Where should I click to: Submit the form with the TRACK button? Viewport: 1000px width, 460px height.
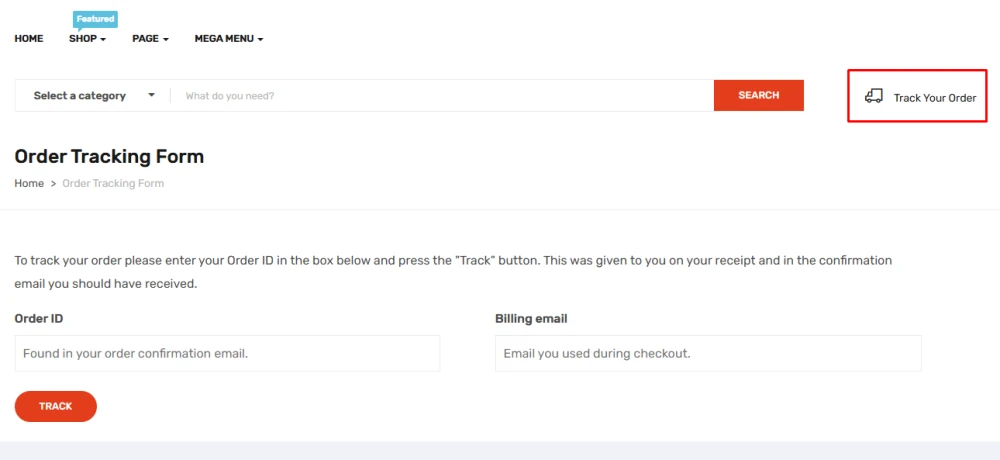[56, 406]
